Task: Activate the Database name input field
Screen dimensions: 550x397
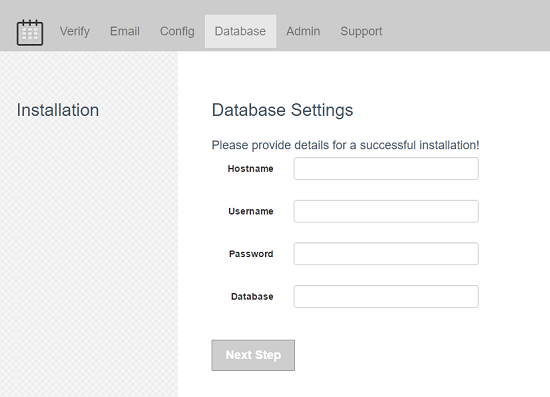Action: (x=386, y=296)
